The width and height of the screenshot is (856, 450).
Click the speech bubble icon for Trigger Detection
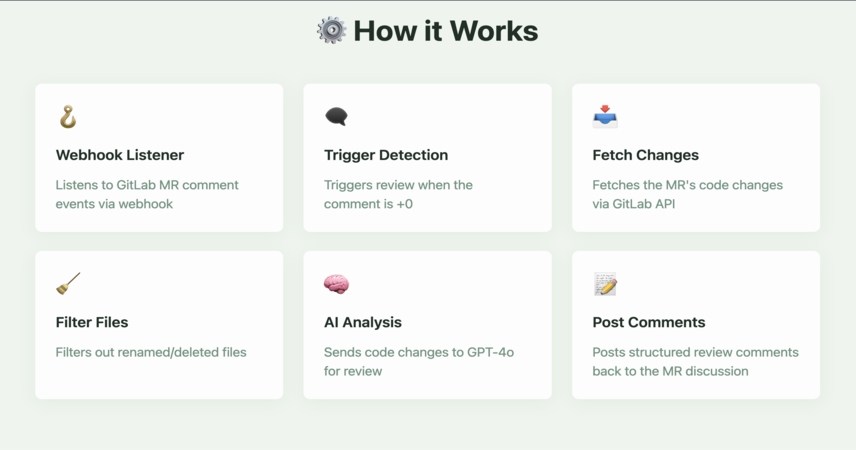click(x=336, y=116)
